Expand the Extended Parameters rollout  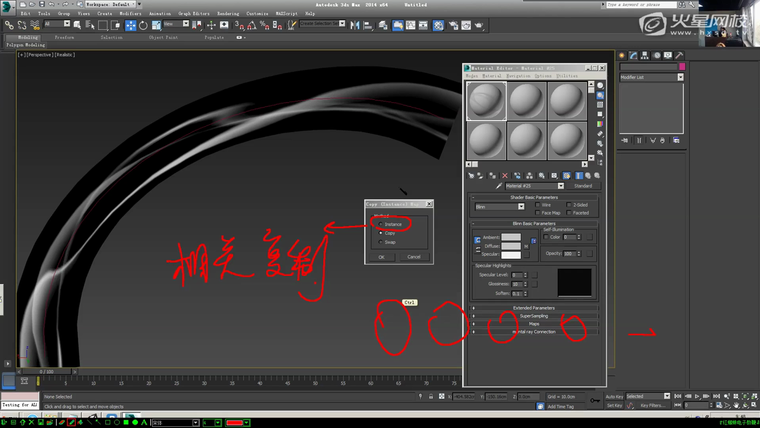click(534, 308)
